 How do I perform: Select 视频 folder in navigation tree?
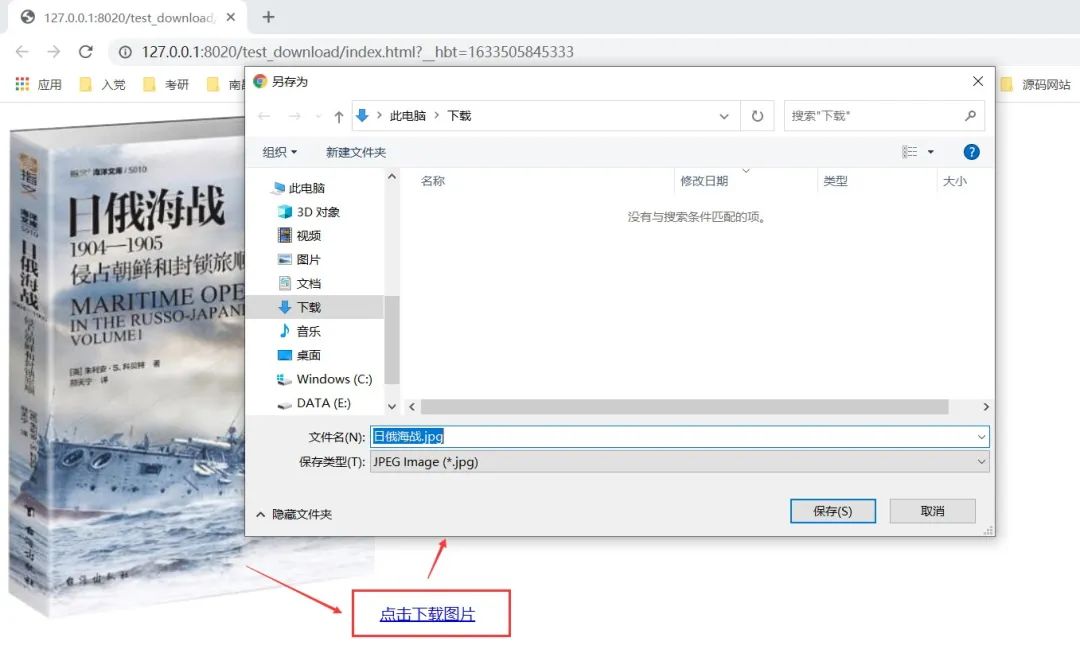[x=300, y=235]
